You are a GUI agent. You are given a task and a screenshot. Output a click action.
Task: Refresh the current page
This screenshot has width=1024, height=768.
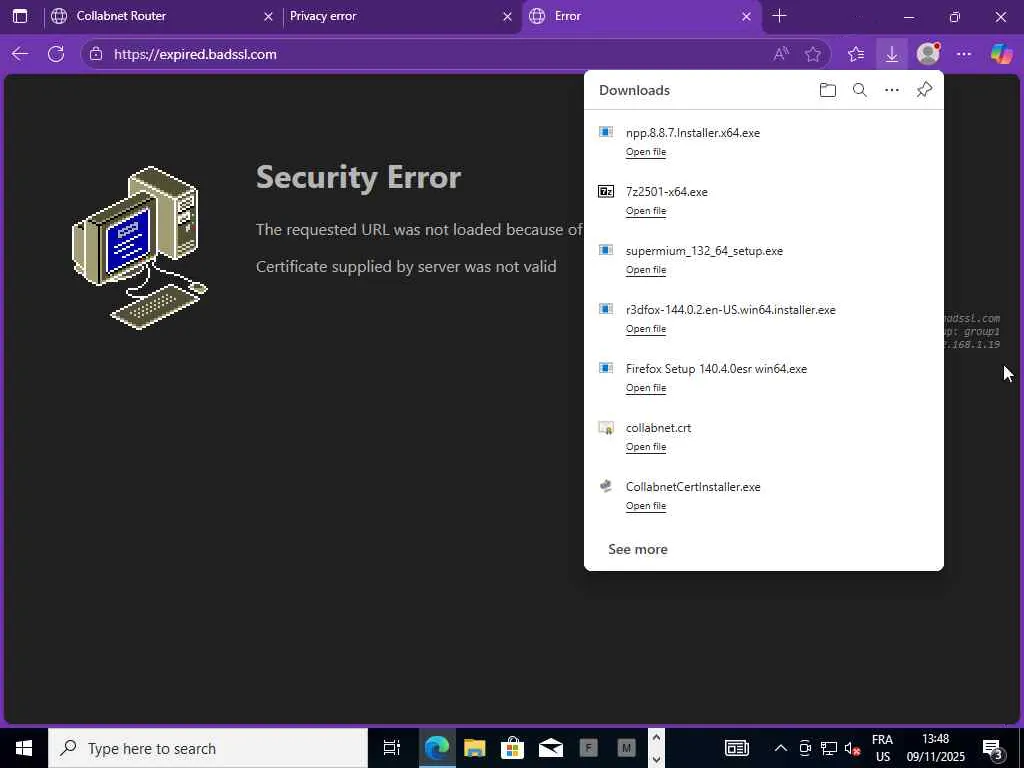tap(56, 54)
